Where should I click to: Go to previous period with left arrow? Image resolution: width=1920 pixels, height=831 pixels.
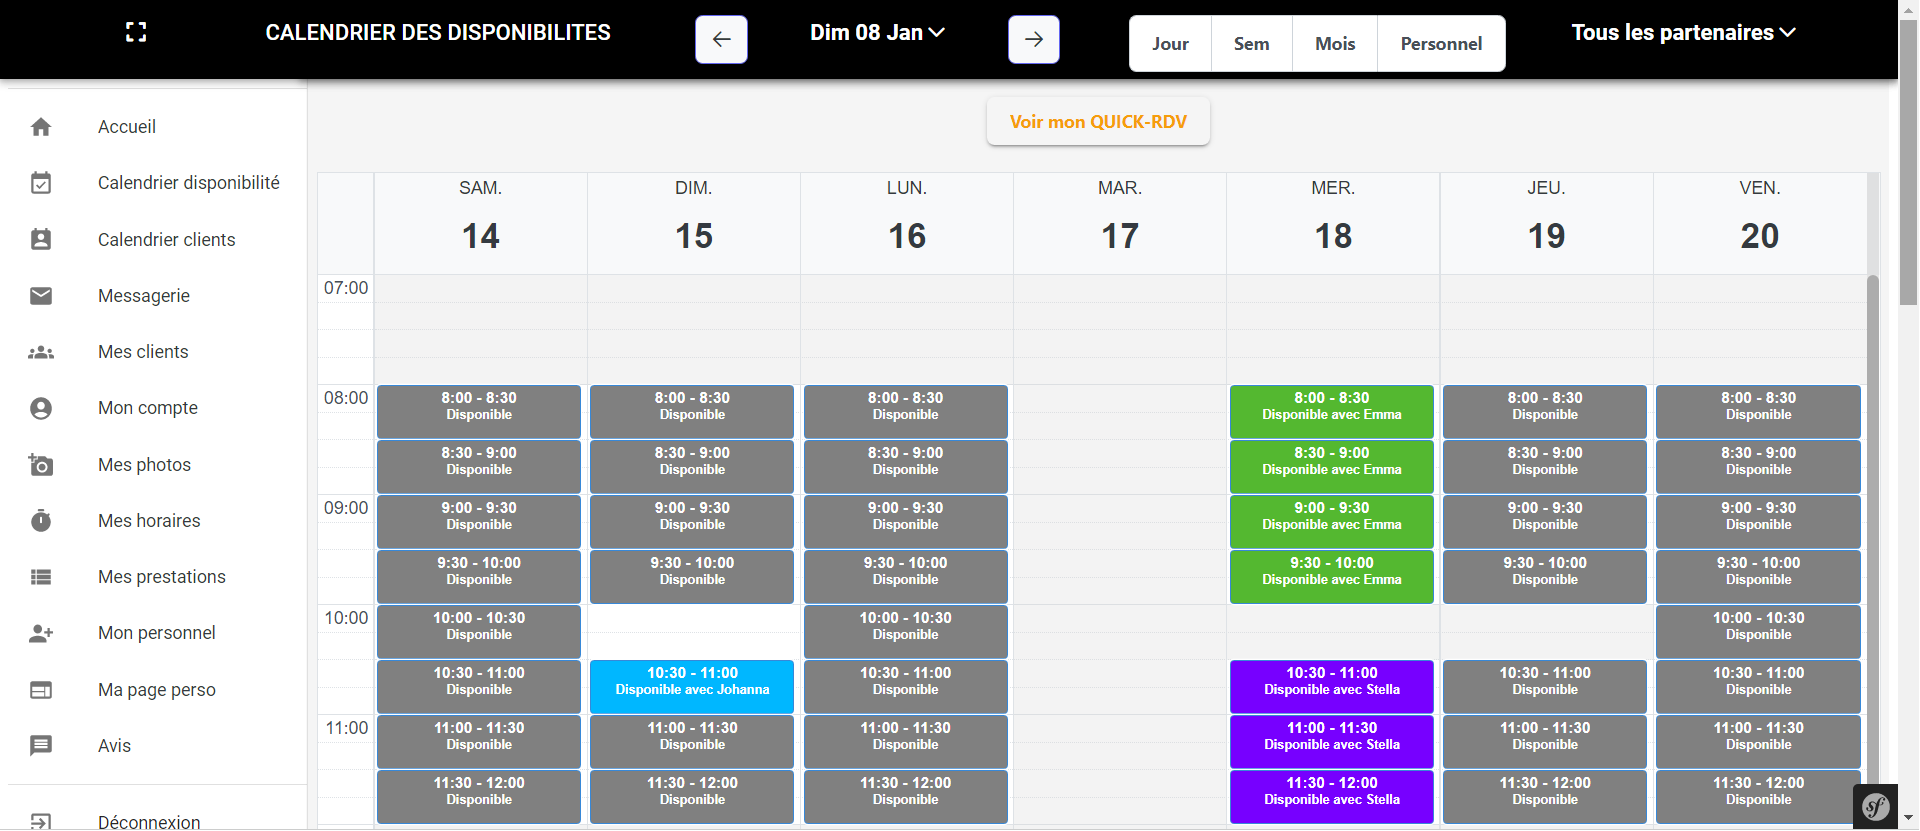pyautogui.click(x=721, y=40)
